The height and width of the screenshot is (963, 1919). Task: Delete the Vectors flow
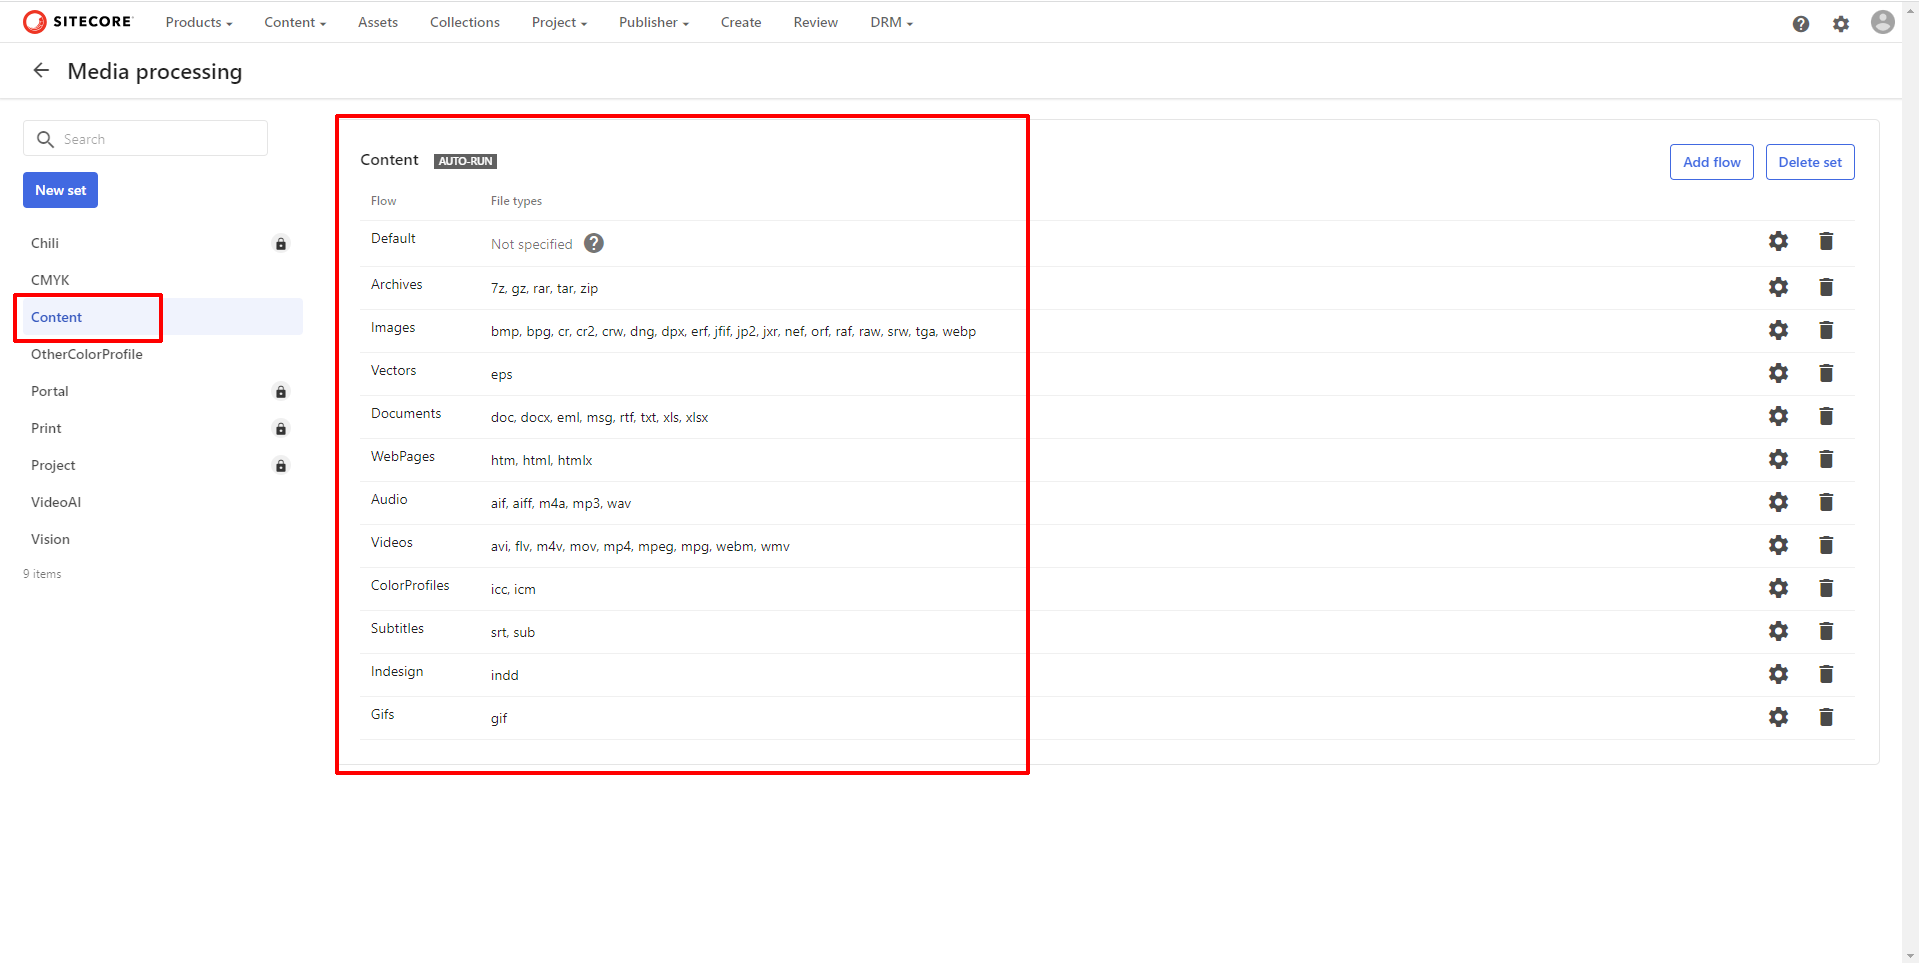1826,373
